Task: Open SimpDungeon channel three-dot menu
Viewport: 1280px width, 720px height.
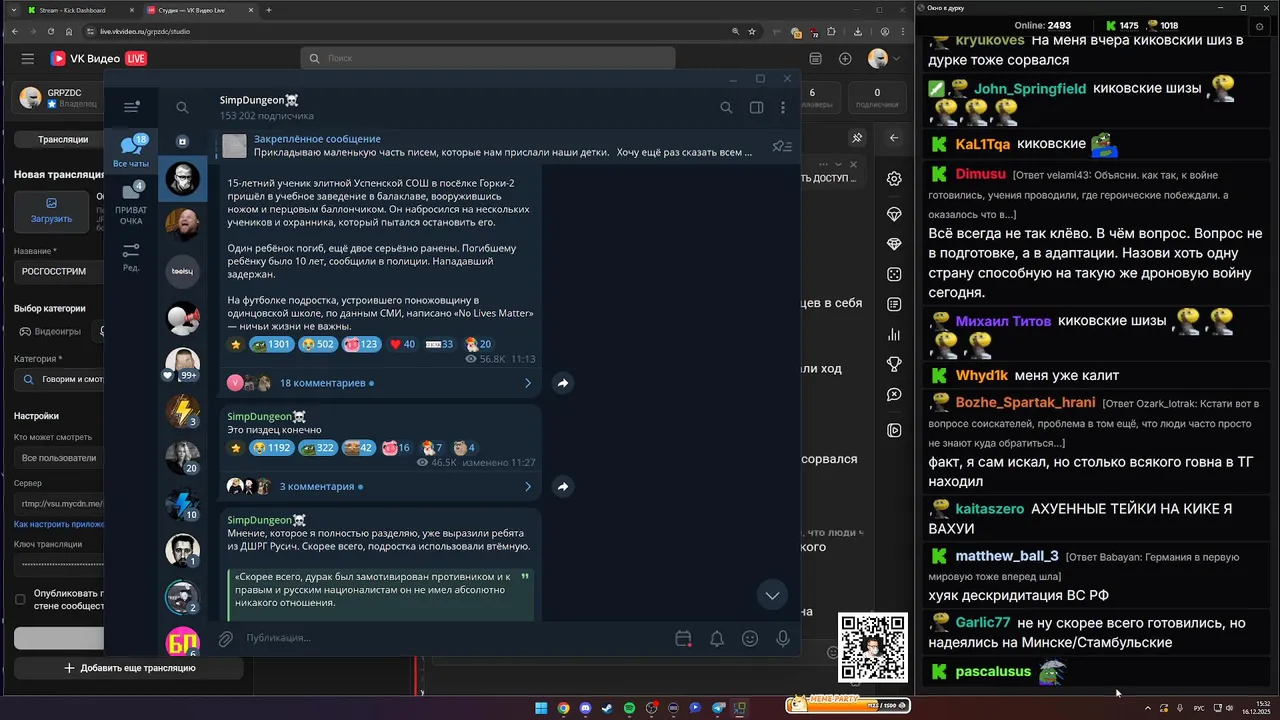Action: tap(783, 108)
